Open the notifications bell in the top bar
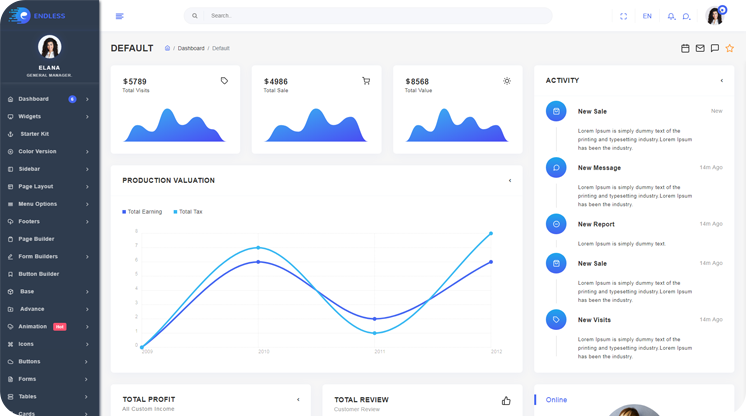The height and width of the screenshot is (416, 746). pyautogui.click(x=671, y=16)
